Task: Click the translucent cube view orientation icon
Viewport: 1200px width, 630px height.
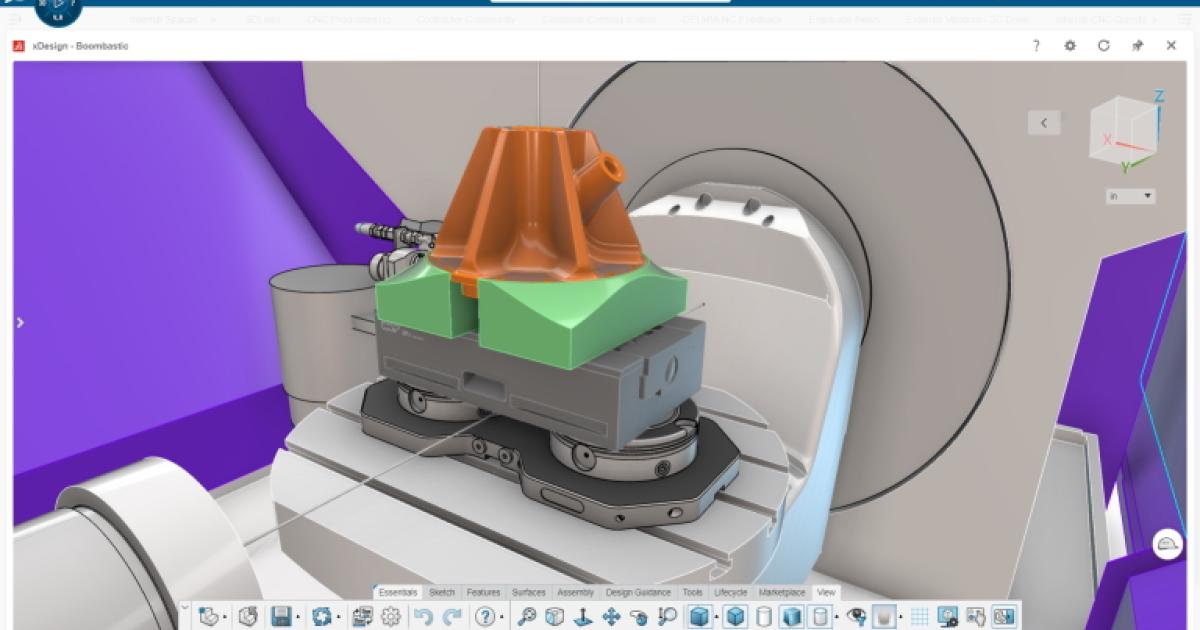Action: [x=555, y=617]
